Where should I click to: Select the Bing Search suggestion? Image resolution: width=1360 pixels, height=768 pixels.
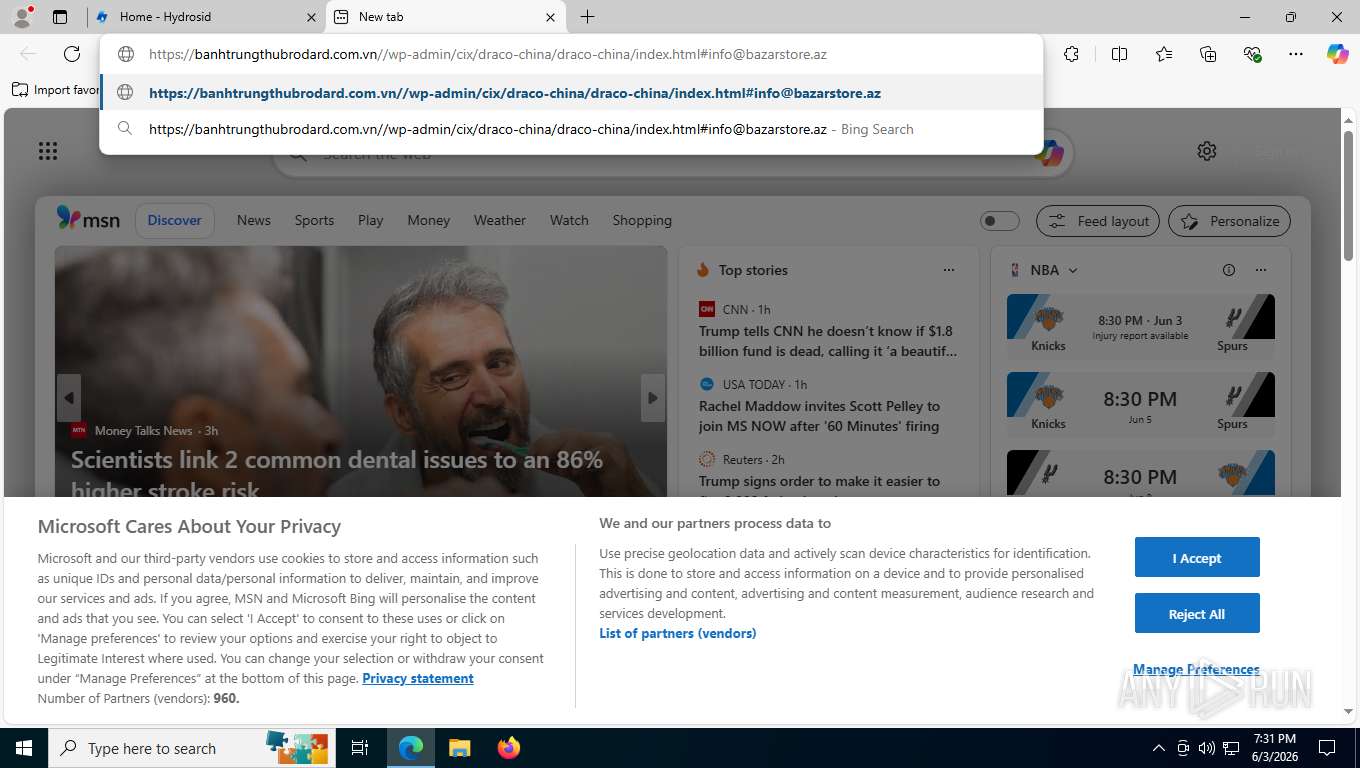tap(572, 129)
